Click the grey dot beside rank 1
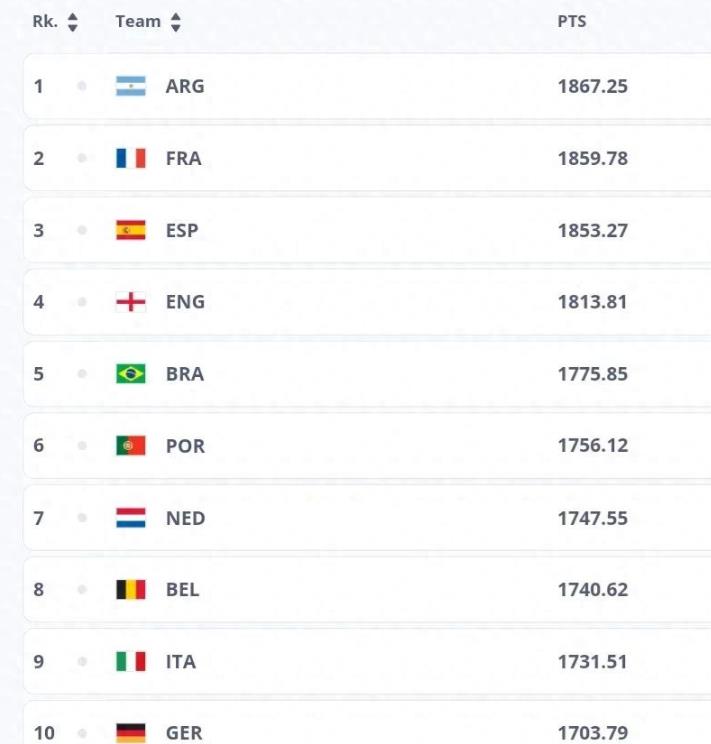Screen dimensions: 711x744 coord(82,86)
